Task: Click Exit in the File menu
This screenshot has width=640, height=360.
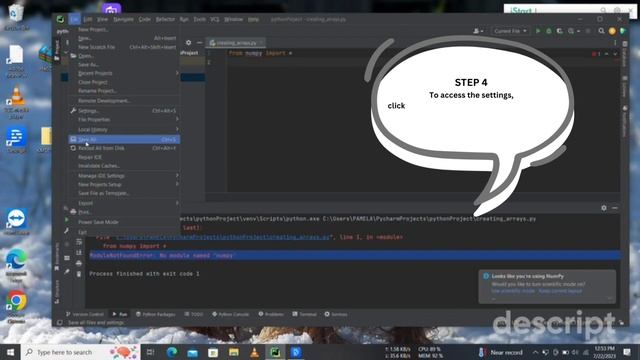Action: click(124, 232)
